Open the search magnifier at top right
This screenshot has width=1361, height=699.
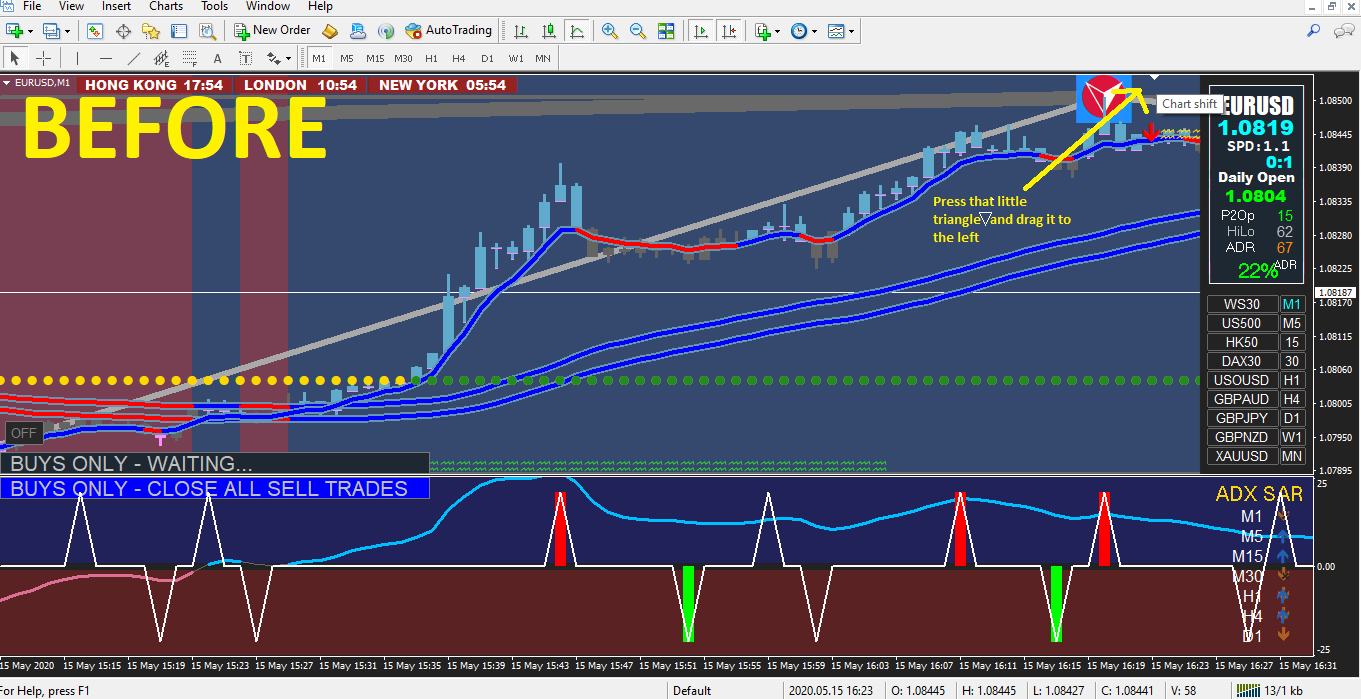(x=1314, y=31)
